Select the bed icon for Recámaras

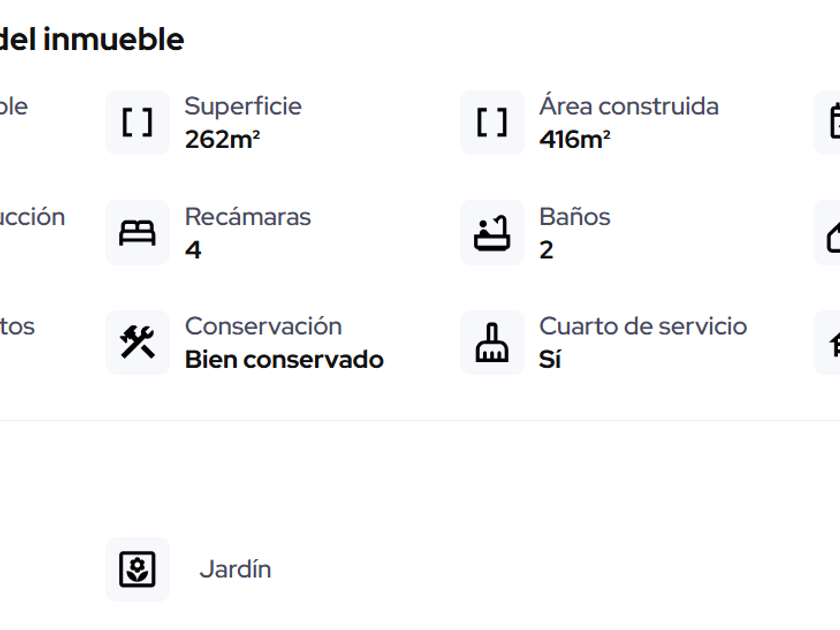coord(137,233)
